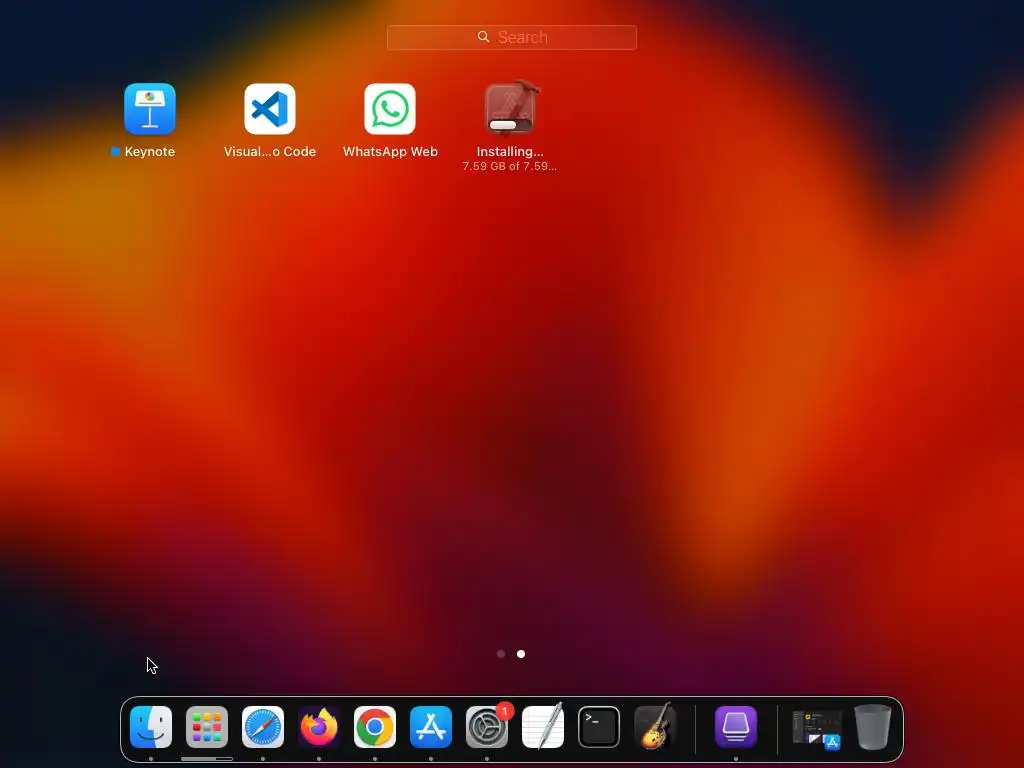Launch Visual Studio Code app
This screenshot has width=1024, height=768.
pos(270,109)
